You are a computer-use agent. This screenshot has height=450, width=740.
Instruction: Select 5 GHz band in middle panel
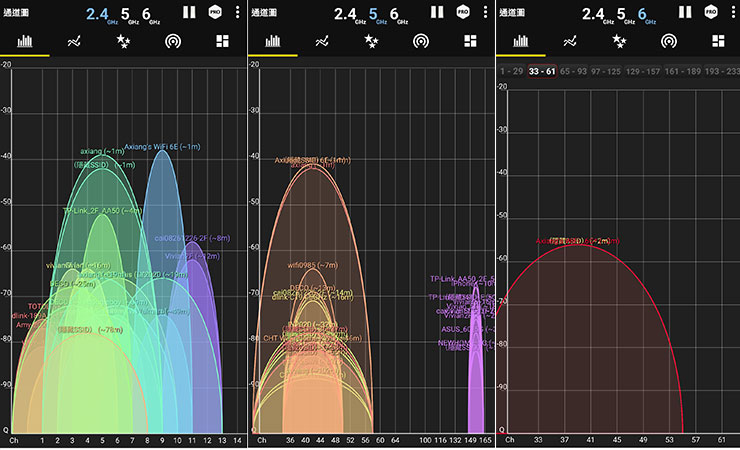[x=377, y=15]
